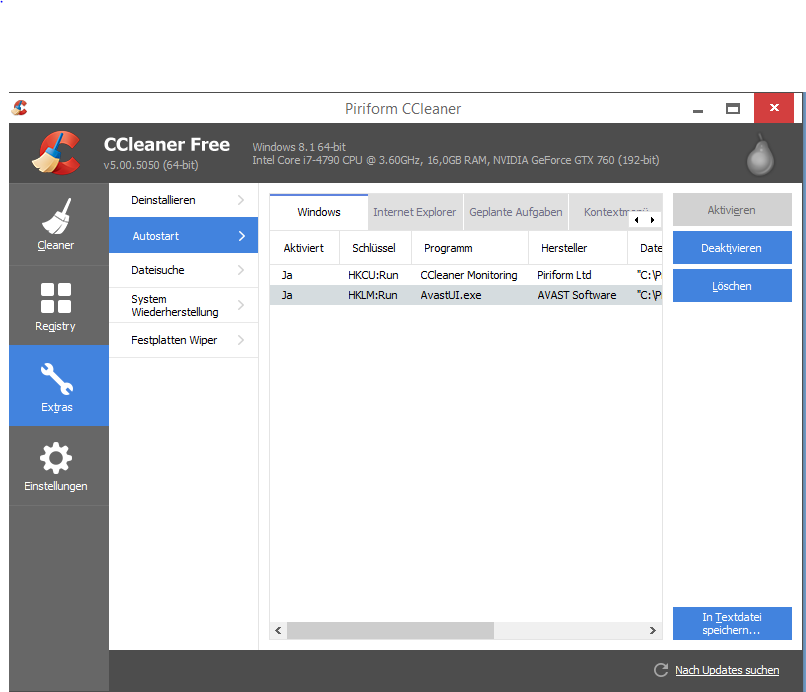This screenshot has height=692, width=806.
Task: Click the Piriform Ltd cell
Action: tap(564, 275)
